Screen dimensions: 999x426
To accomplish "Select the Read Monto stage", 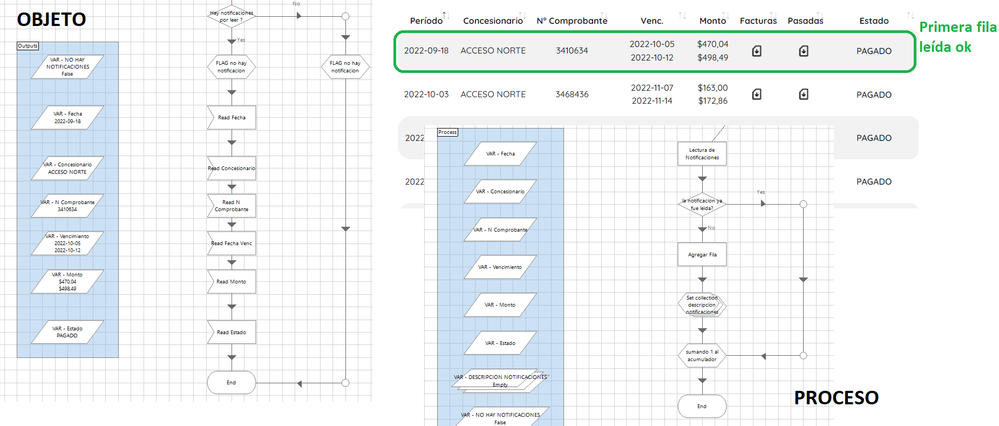I will [x=231, y=281].
